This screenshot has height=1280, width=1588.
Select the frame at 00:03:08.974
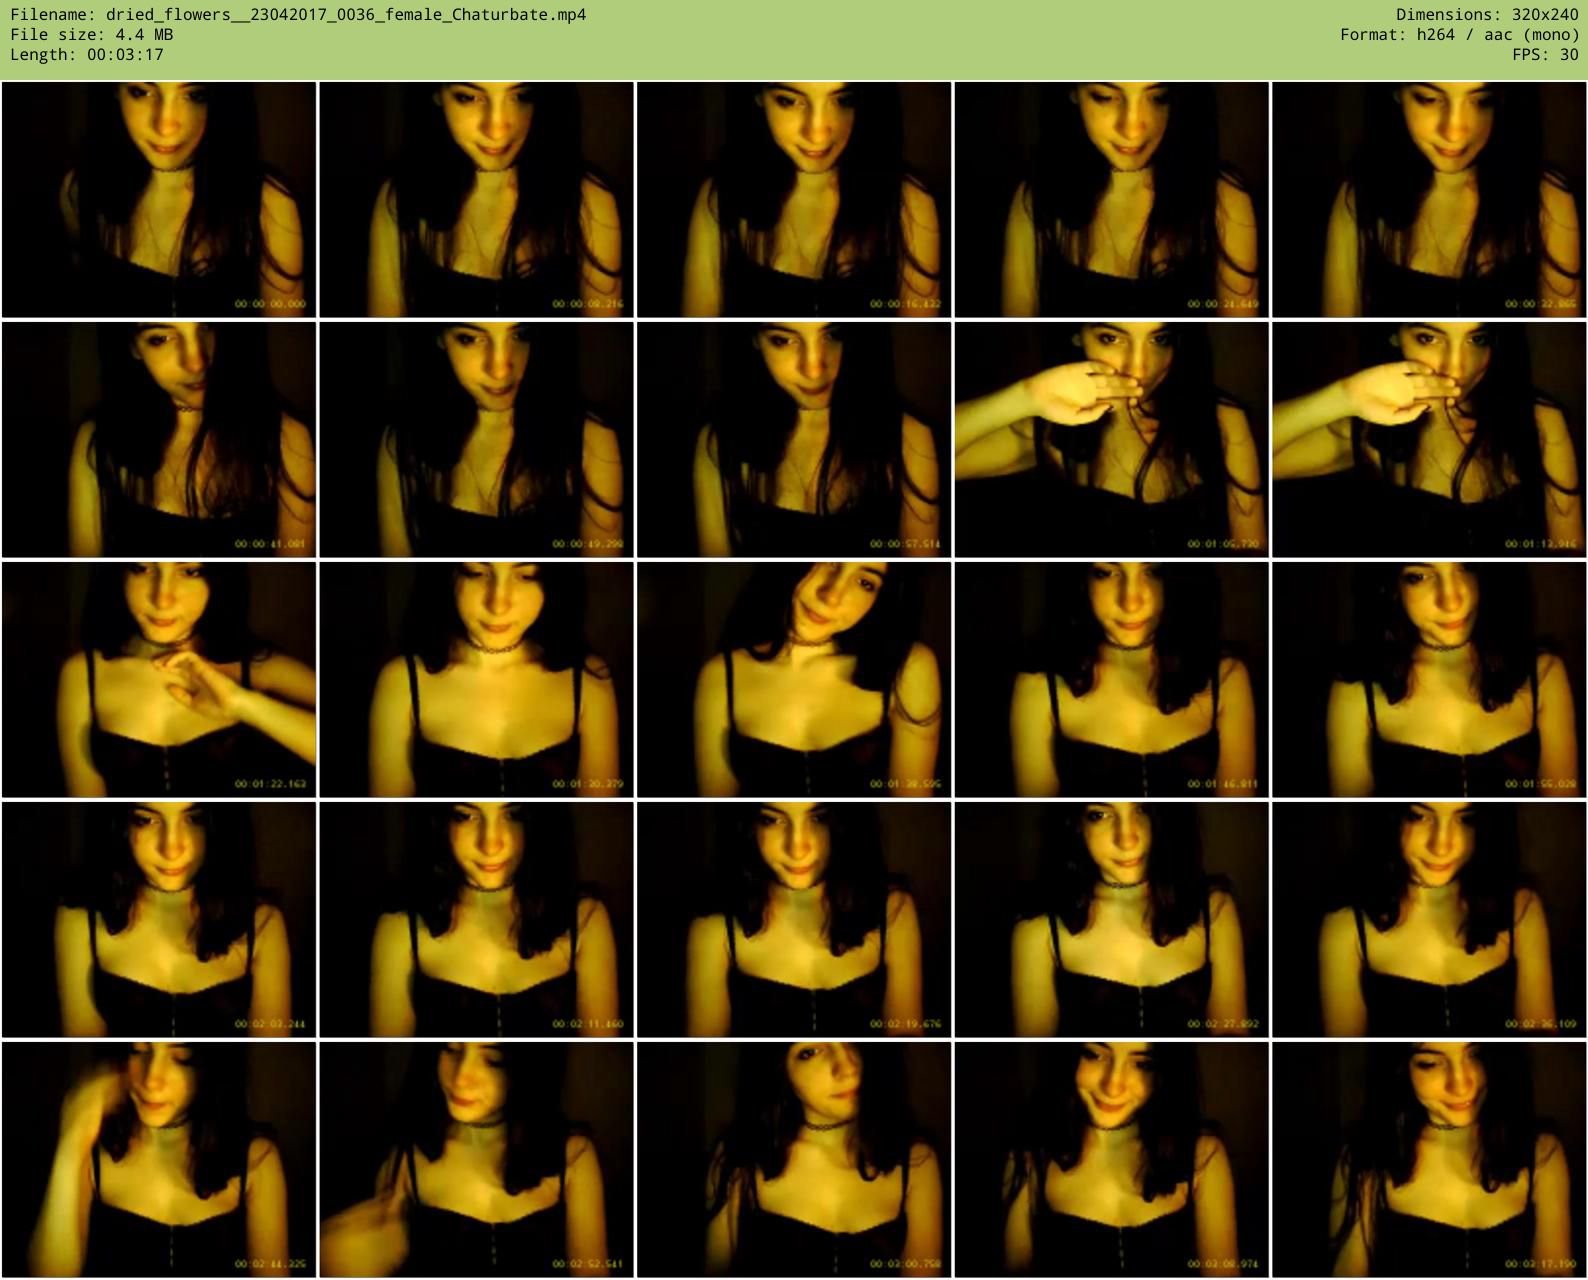[x=1111, y=1160]
